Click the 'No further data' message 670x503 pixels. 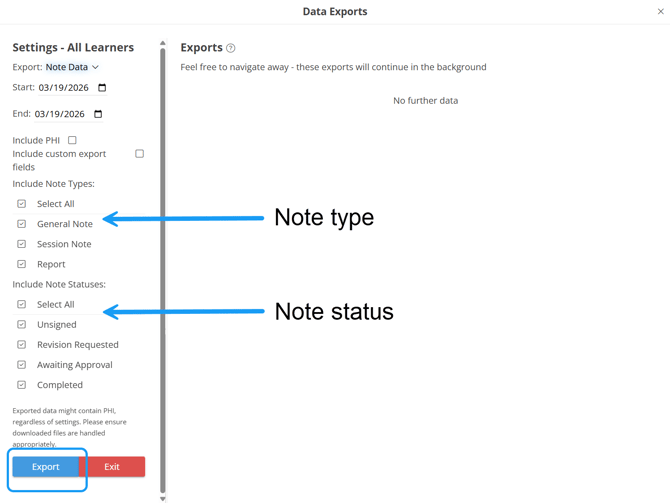(426, 101)
